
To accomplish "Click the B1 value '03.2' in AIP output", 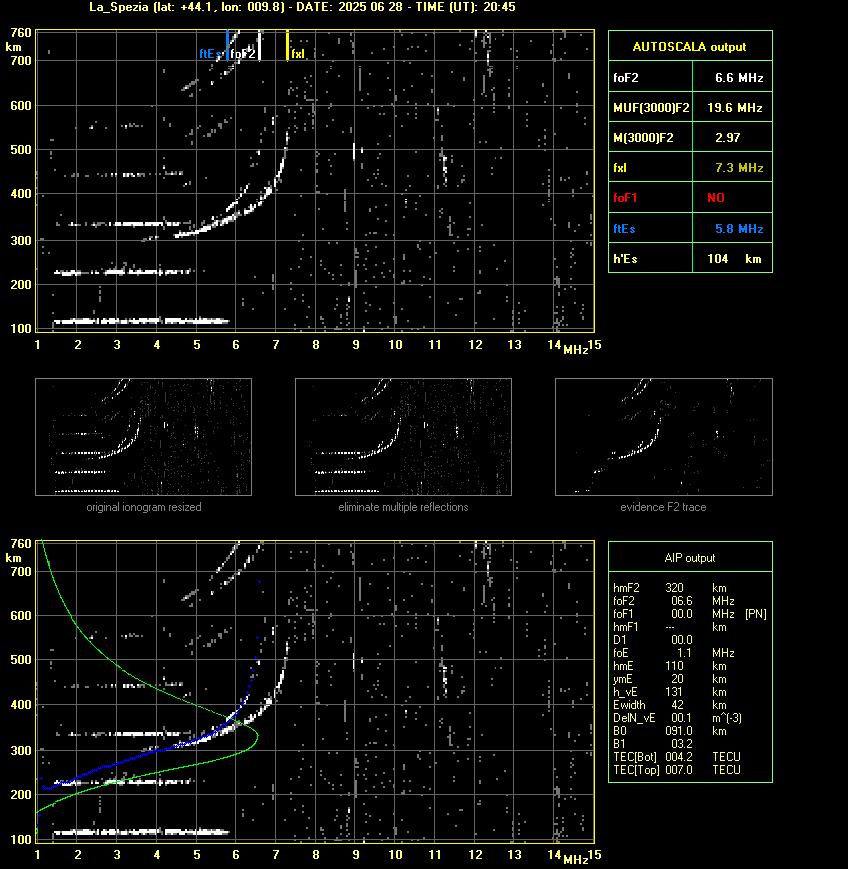I will (x=683, y=744).
